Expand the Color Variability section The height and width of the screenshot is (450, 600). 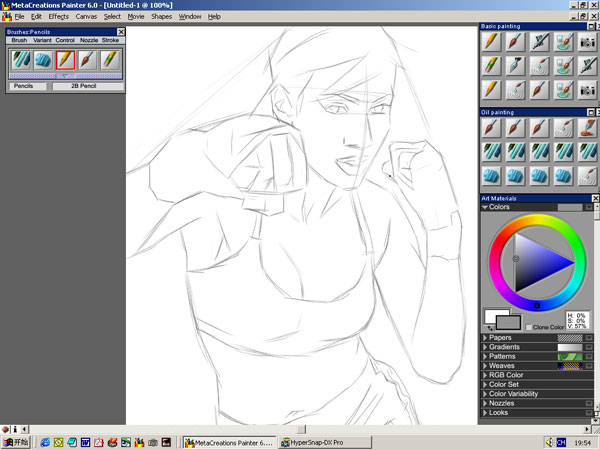485,393
